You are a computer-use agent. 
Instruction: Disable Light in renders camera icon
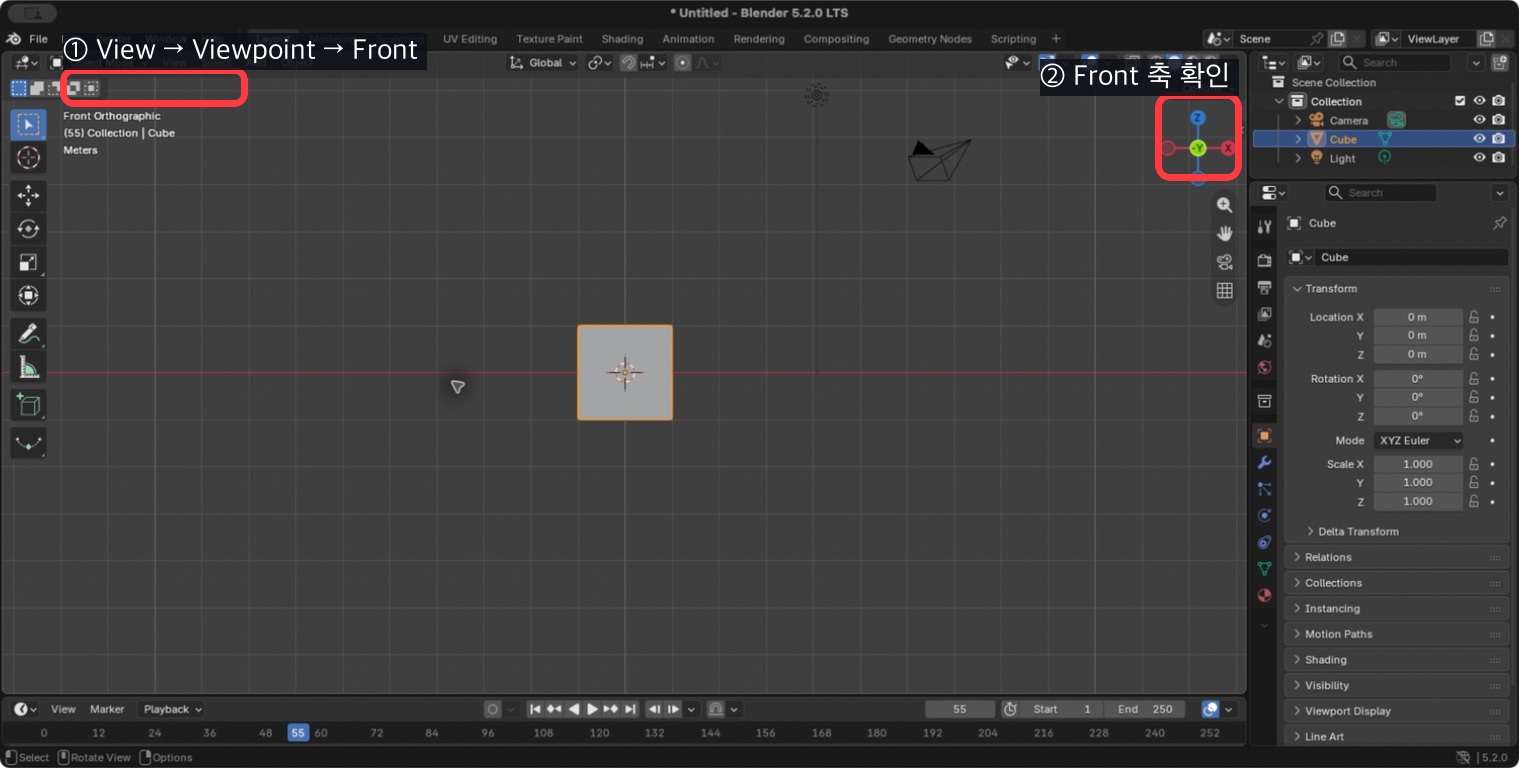click(x=1498, y=158)
